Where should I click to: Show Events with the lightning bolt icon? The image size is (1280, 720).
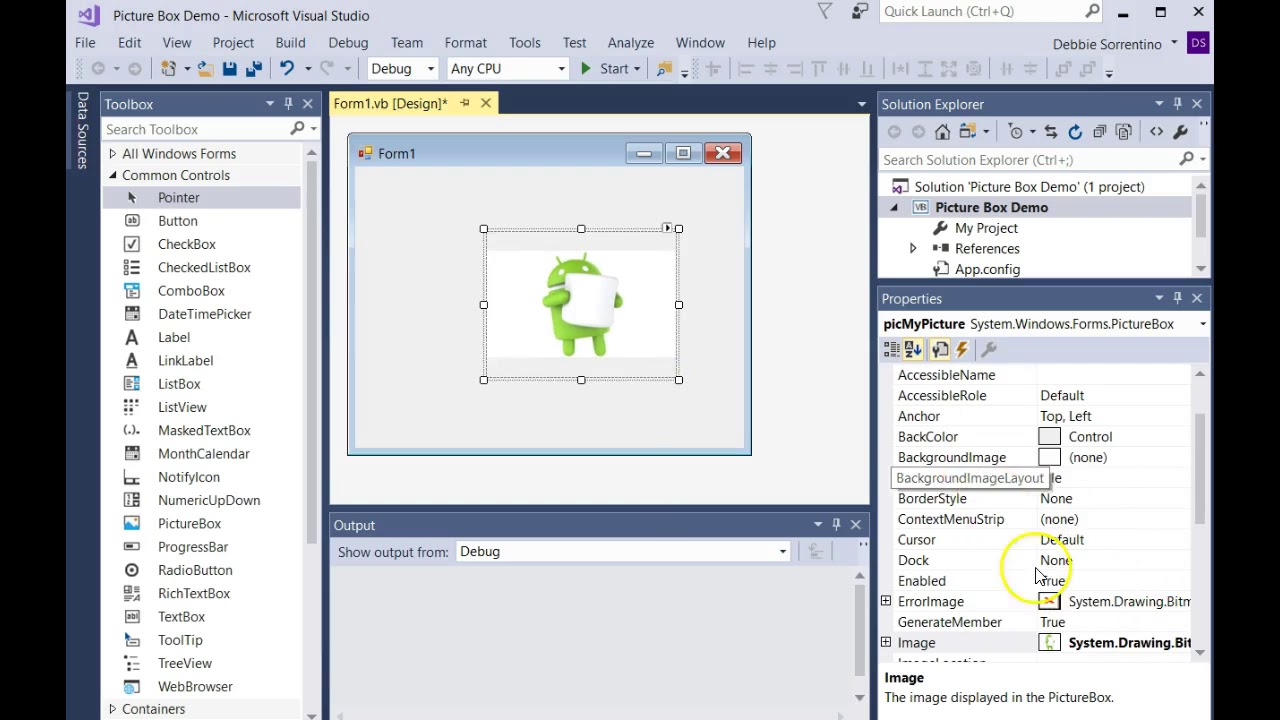962,349
